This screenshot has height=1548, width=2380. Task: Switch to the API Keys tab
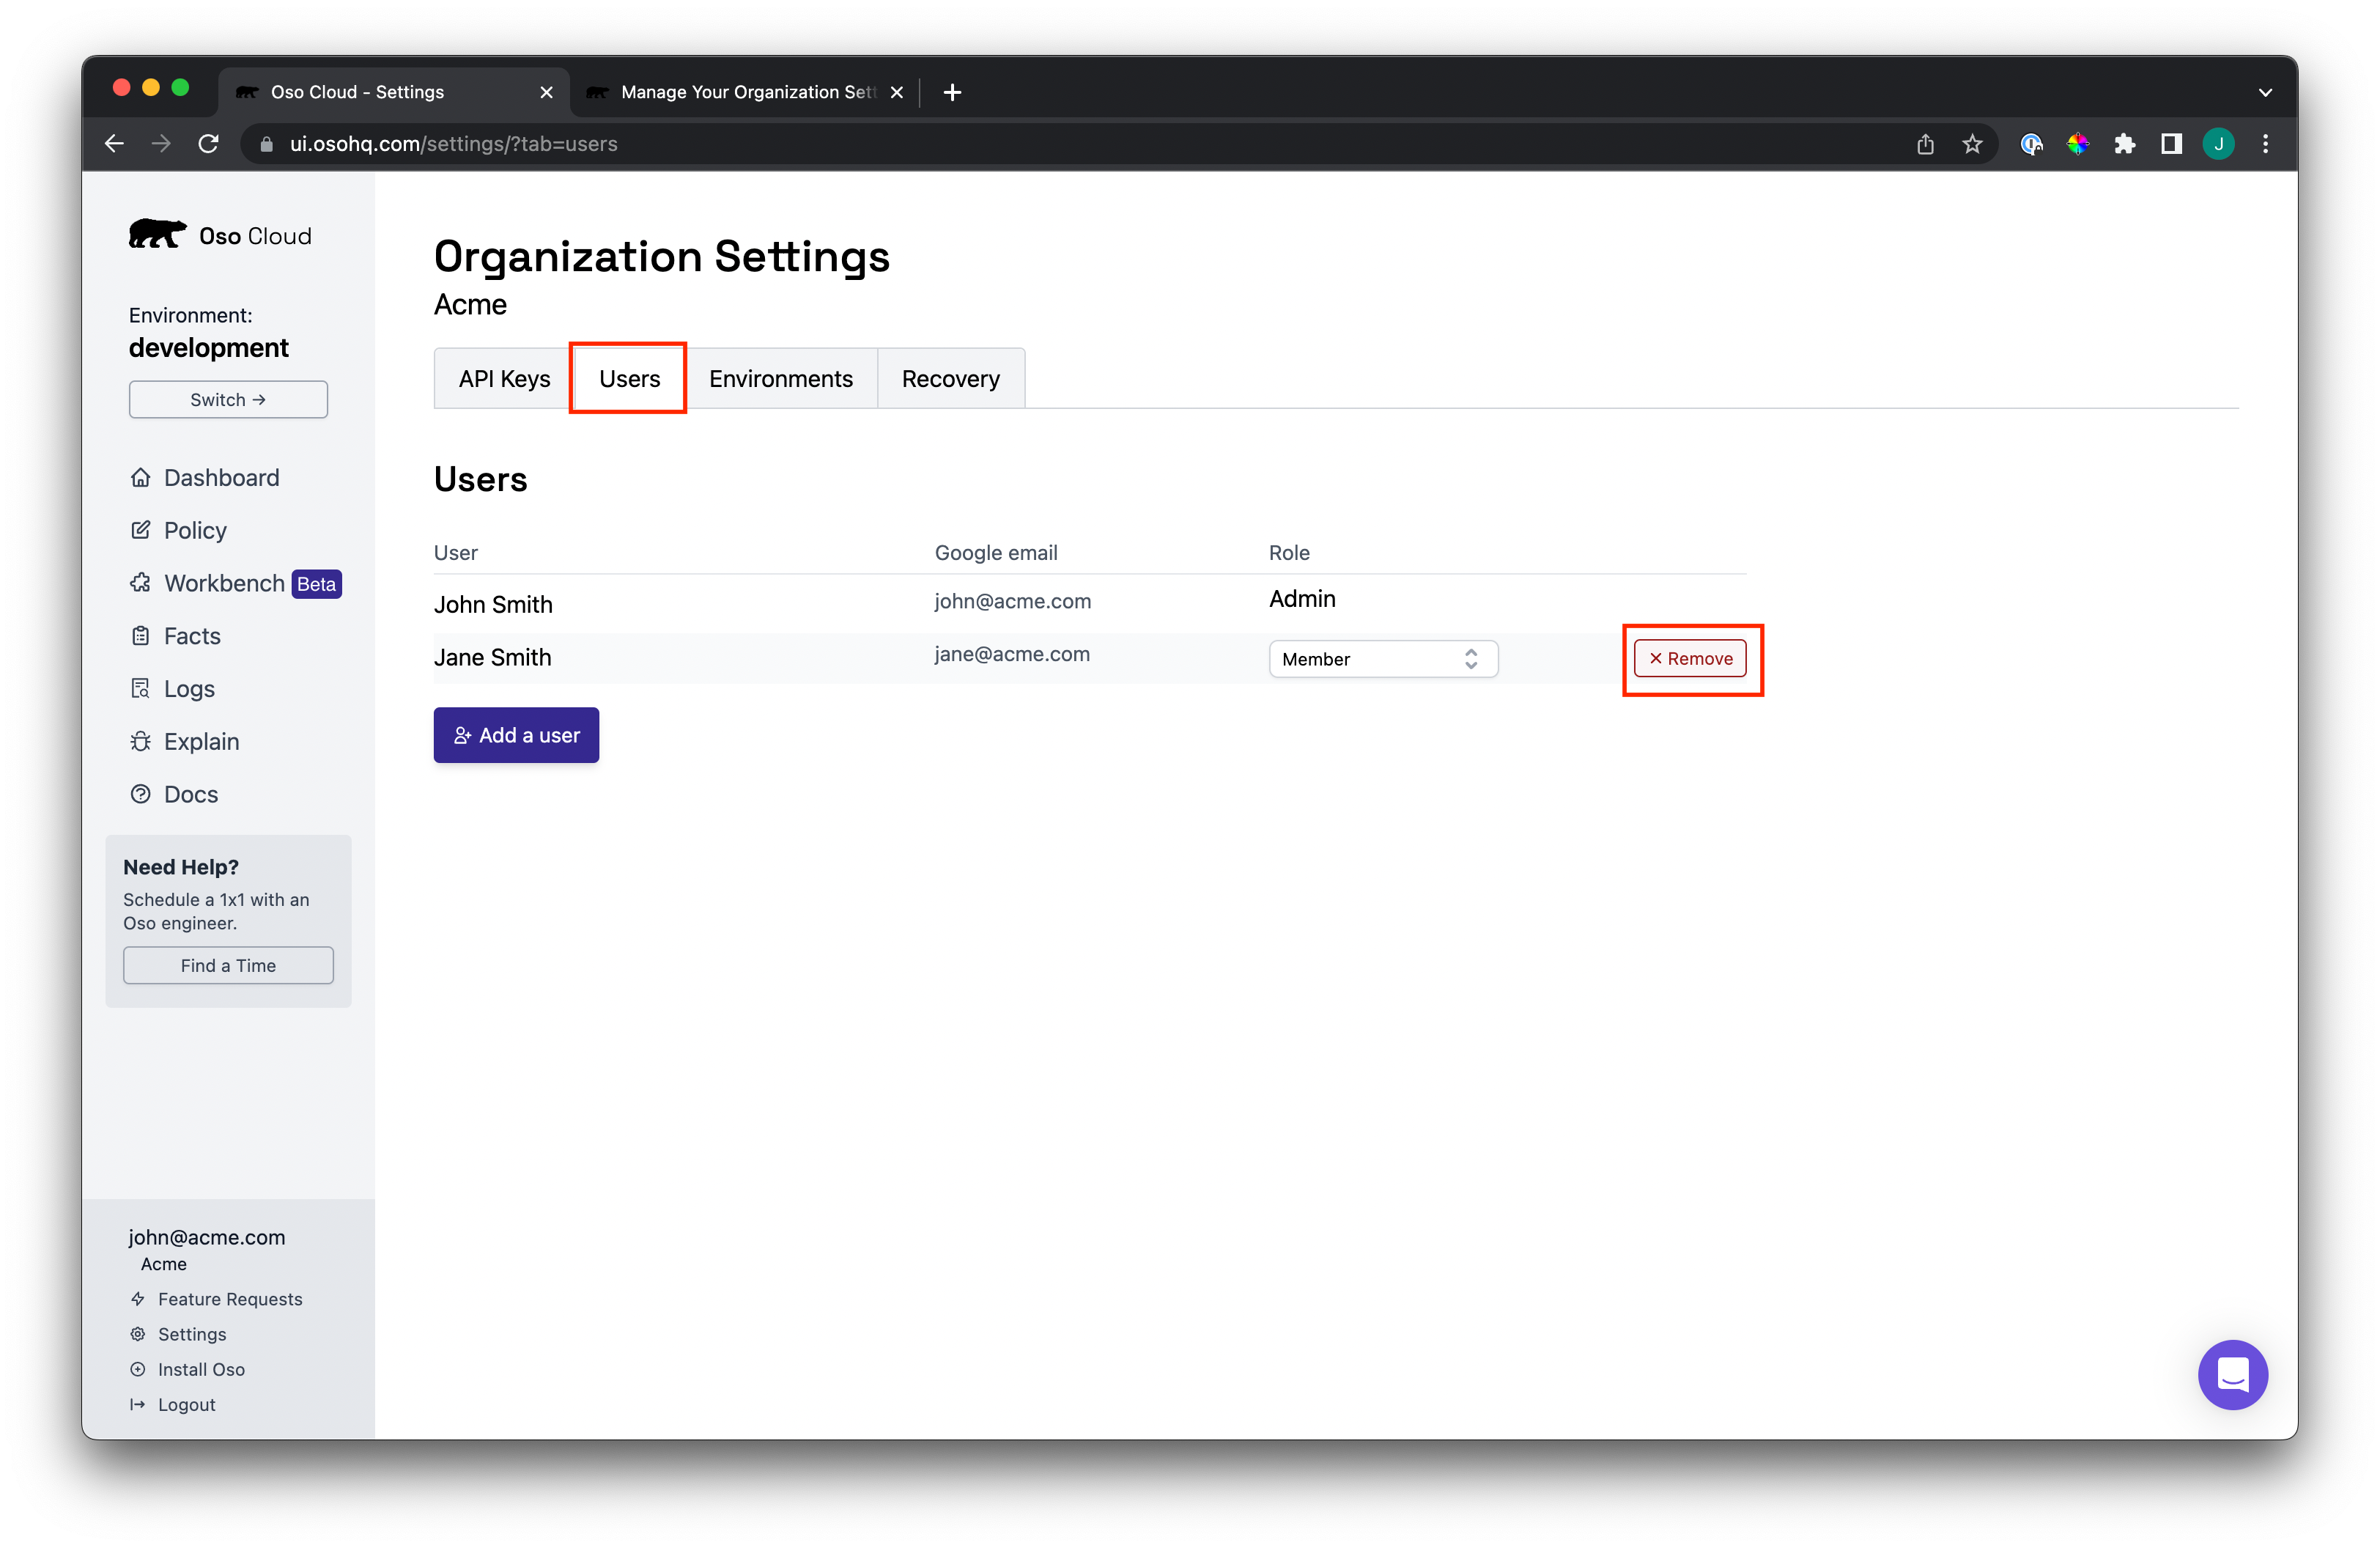pos(504,379)
